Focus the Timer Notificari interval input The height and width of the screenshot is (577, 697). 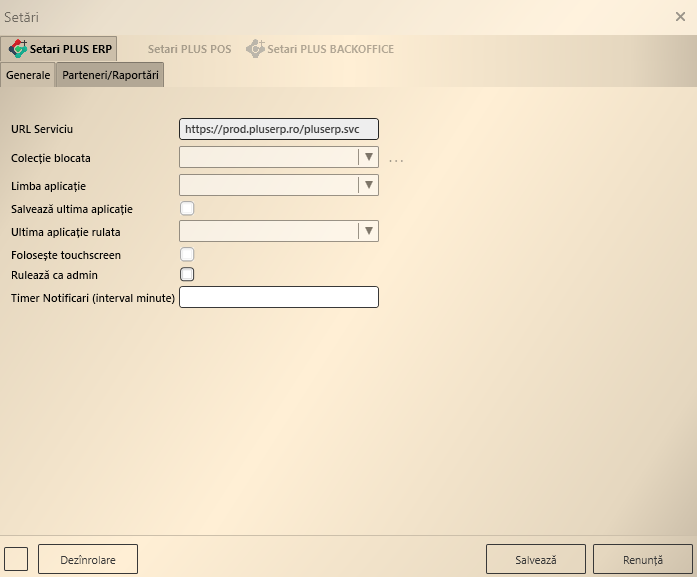coord(279,297)
